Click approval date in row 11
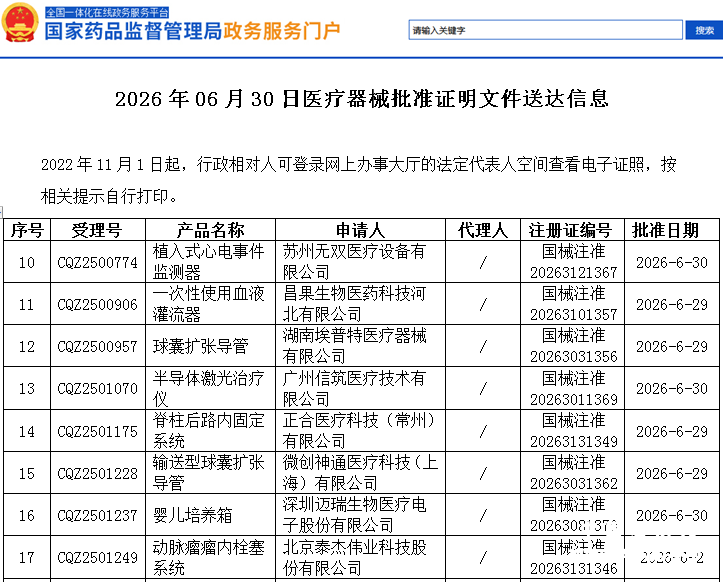 [x=672, y=304]
